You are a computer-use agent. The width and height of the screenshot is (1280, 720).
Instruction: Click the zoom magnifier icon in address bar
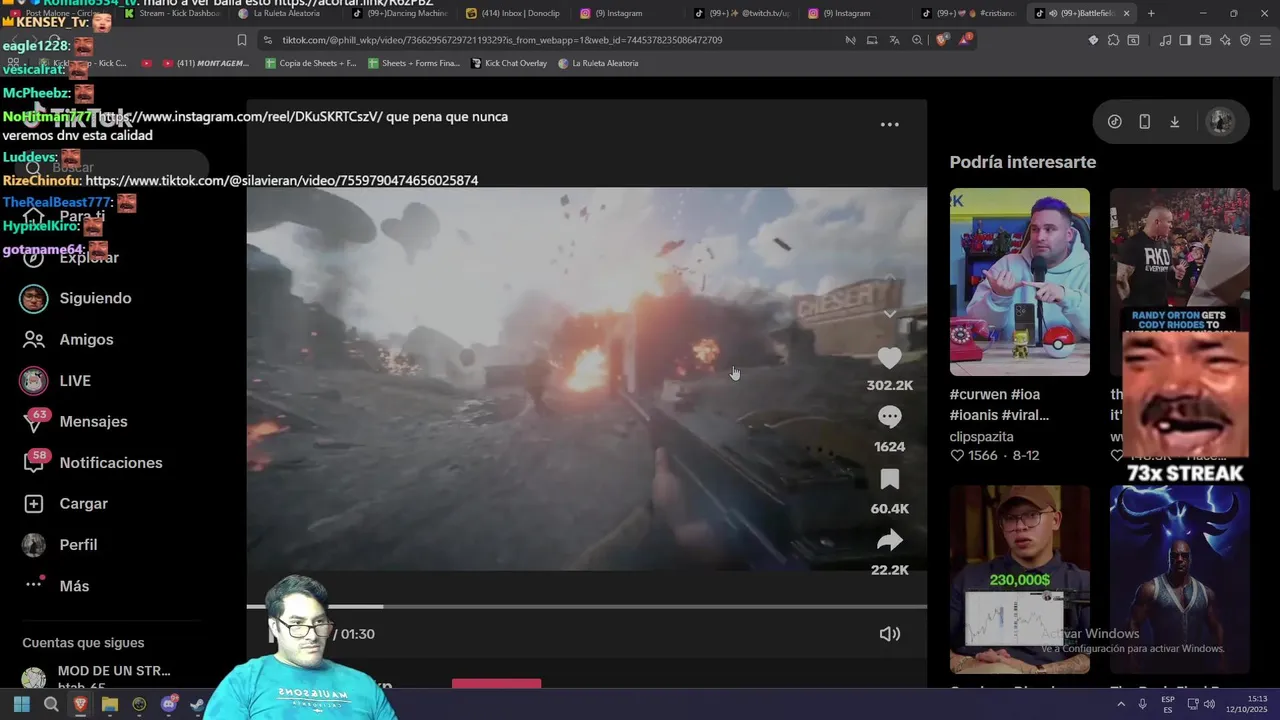[x=917, y=40]
